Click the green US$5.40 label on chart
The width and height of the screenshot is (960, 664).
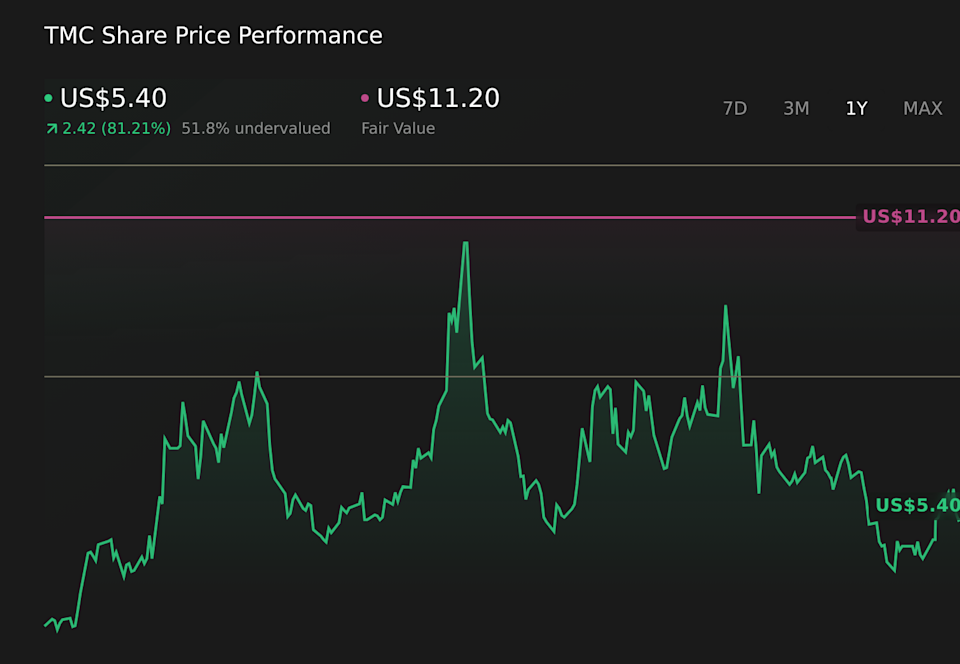pyautogui.click(x=917, y=505)
